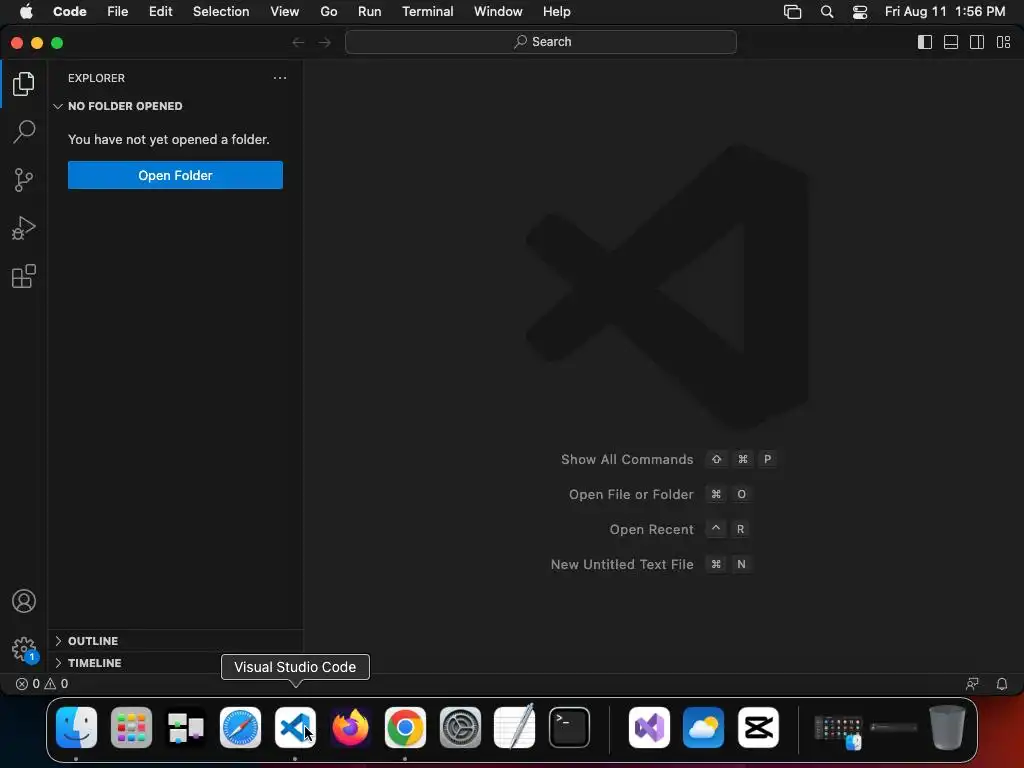Open Finder from the Dock

(76, 727)
